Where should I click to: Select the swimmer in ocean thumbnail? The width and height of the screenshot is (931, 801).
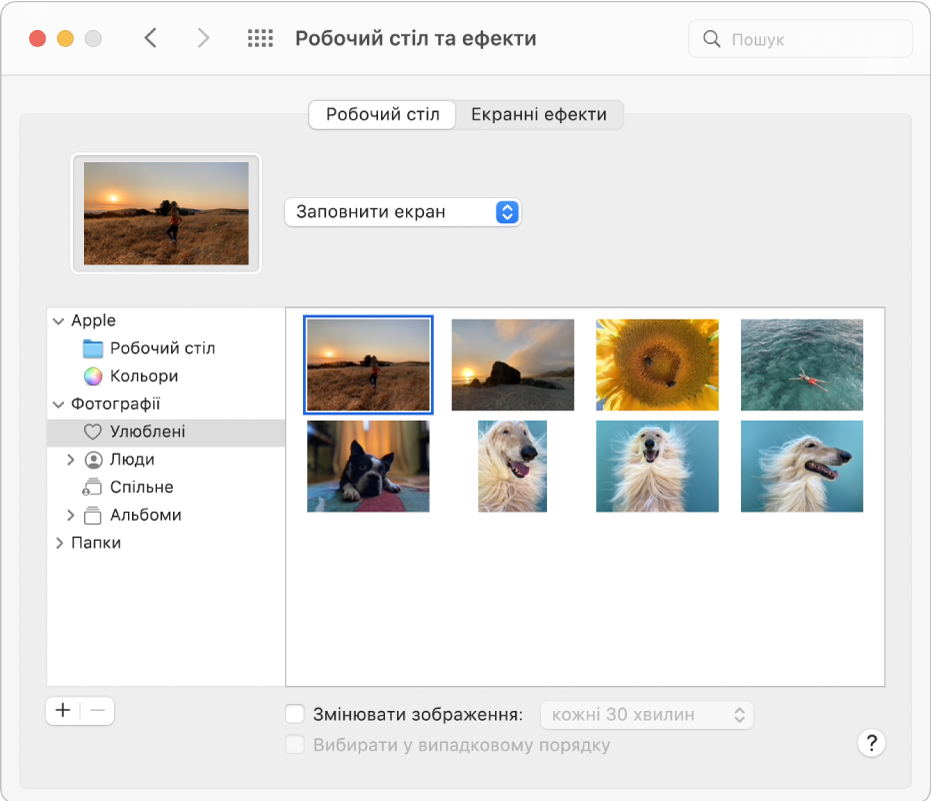pos(802,365)
